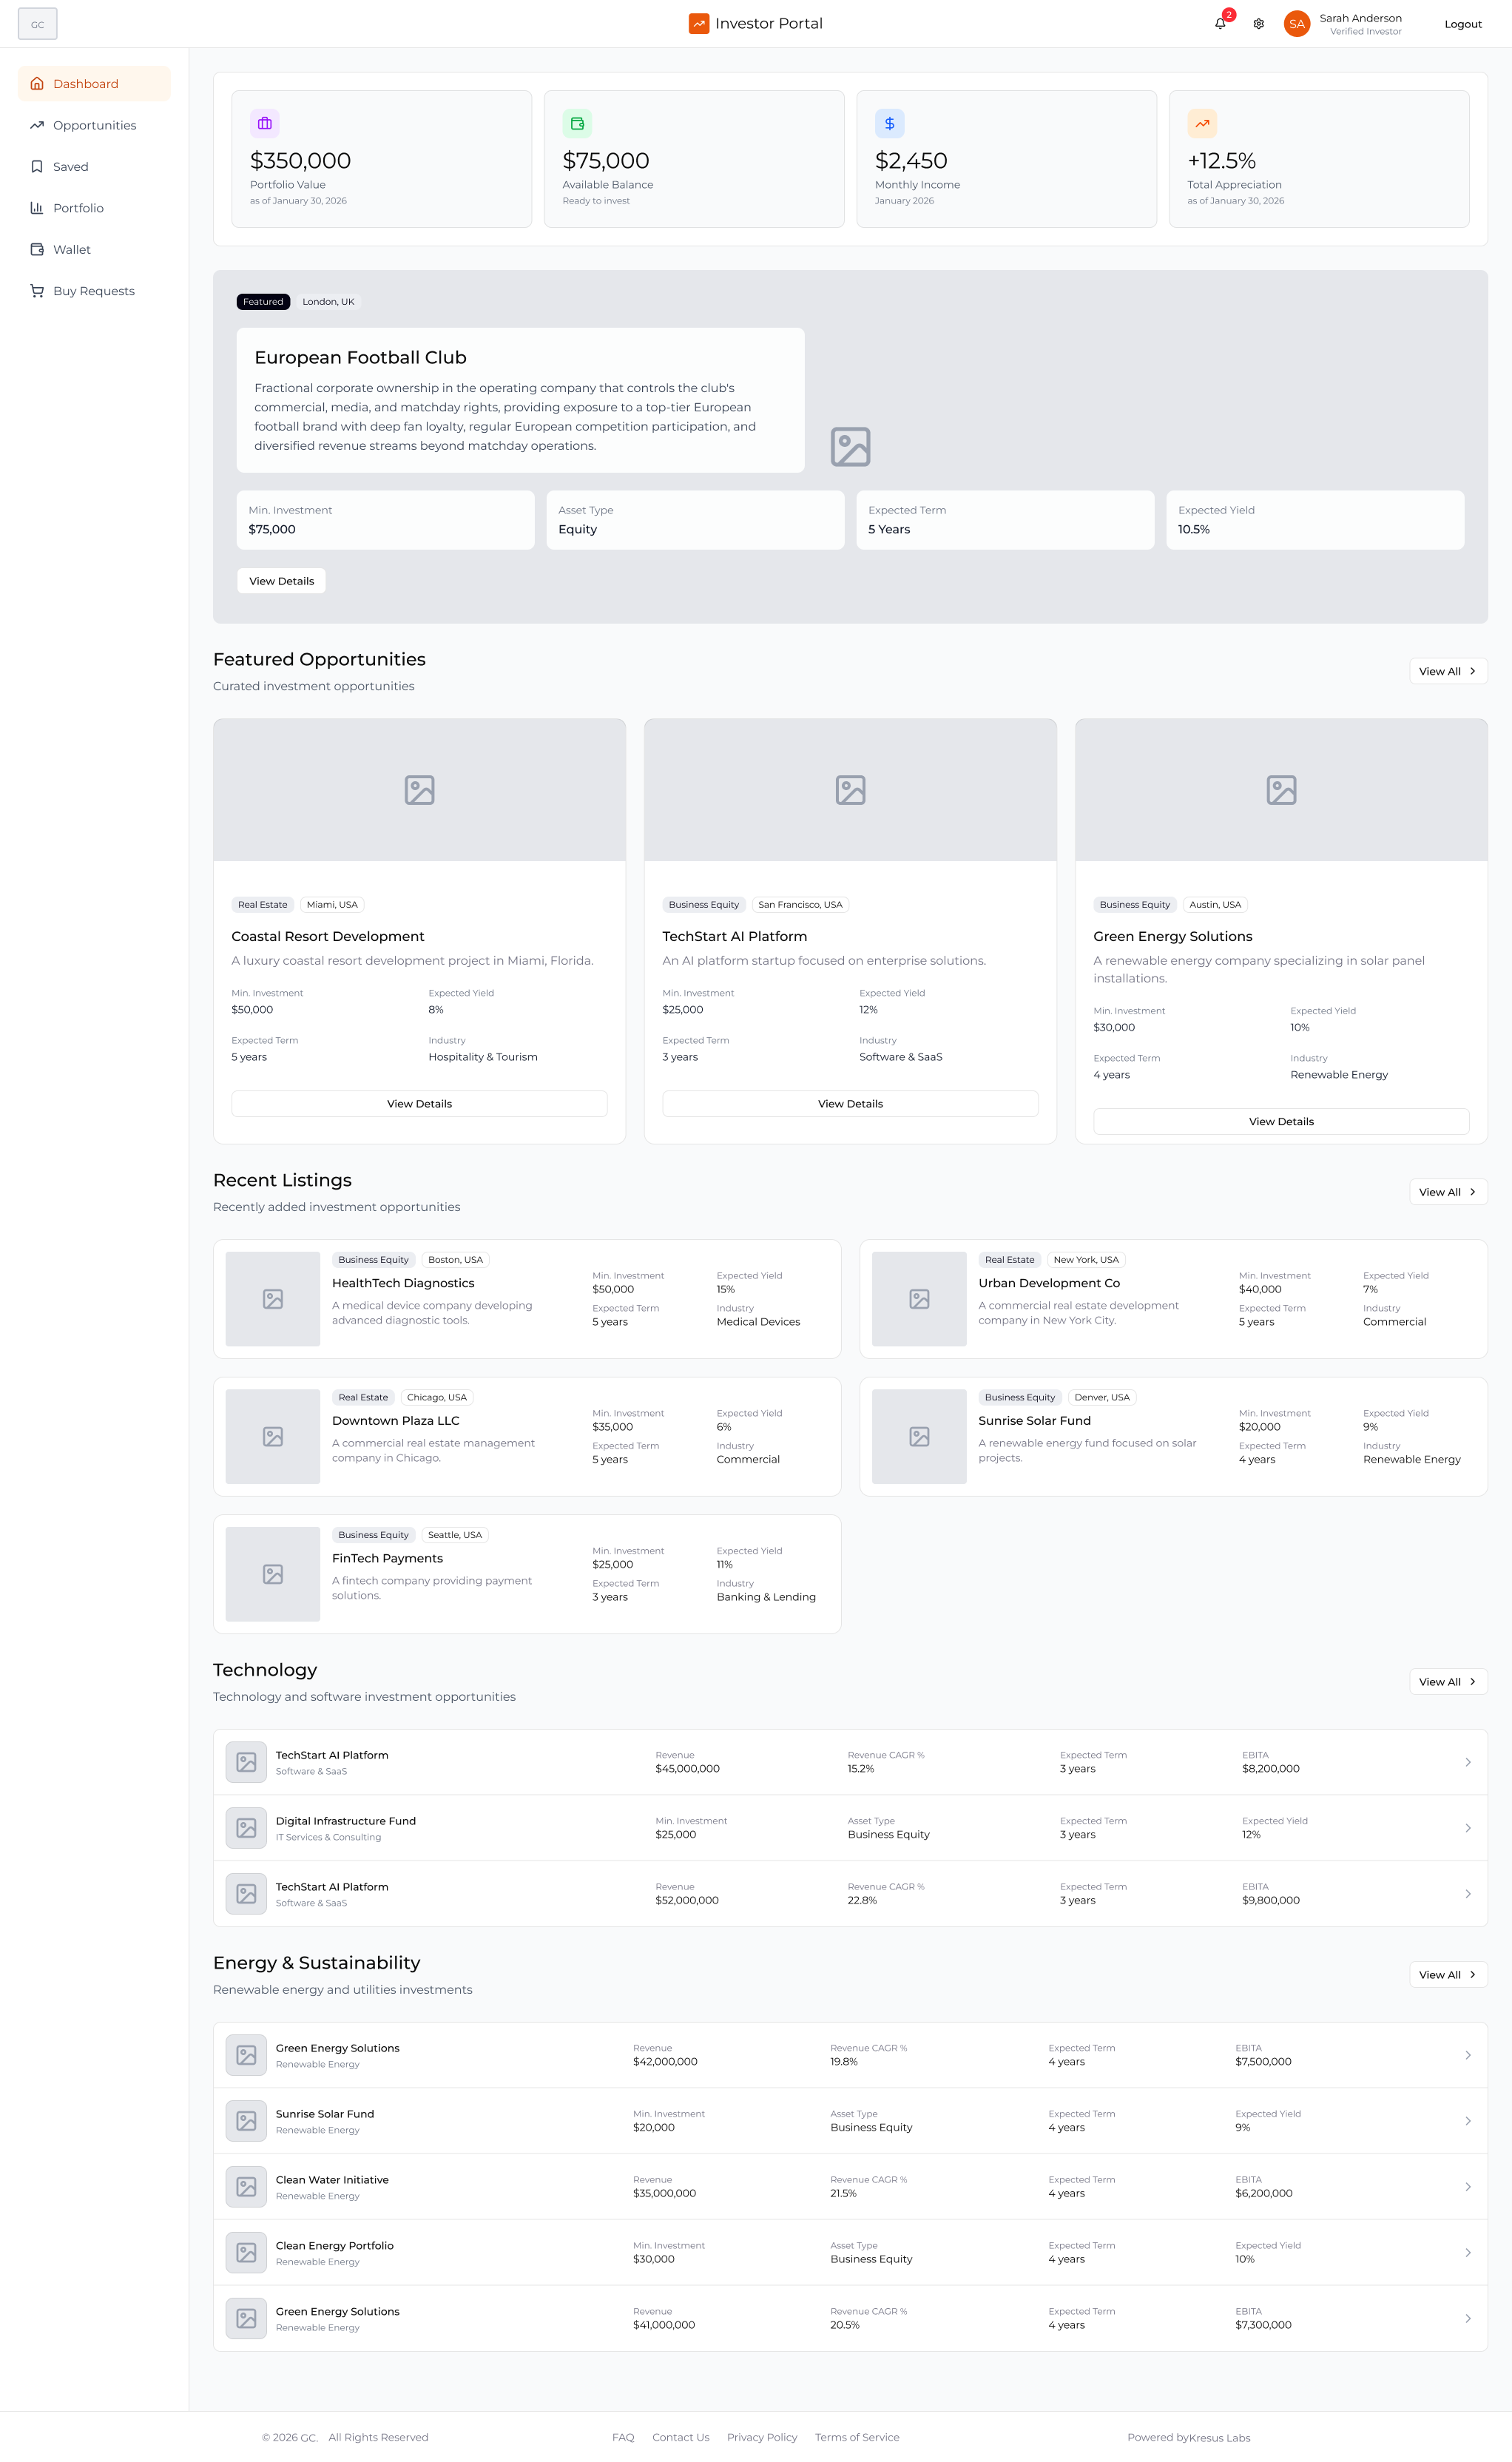Click the SA user avatar
The height and width of the screenshot is (2462, 1512).
point(1297,24)
